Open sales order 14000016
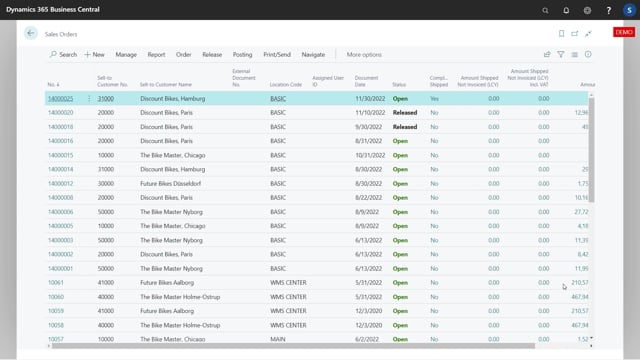This screenshot has width=640, height=360. [x=60, y=141]
